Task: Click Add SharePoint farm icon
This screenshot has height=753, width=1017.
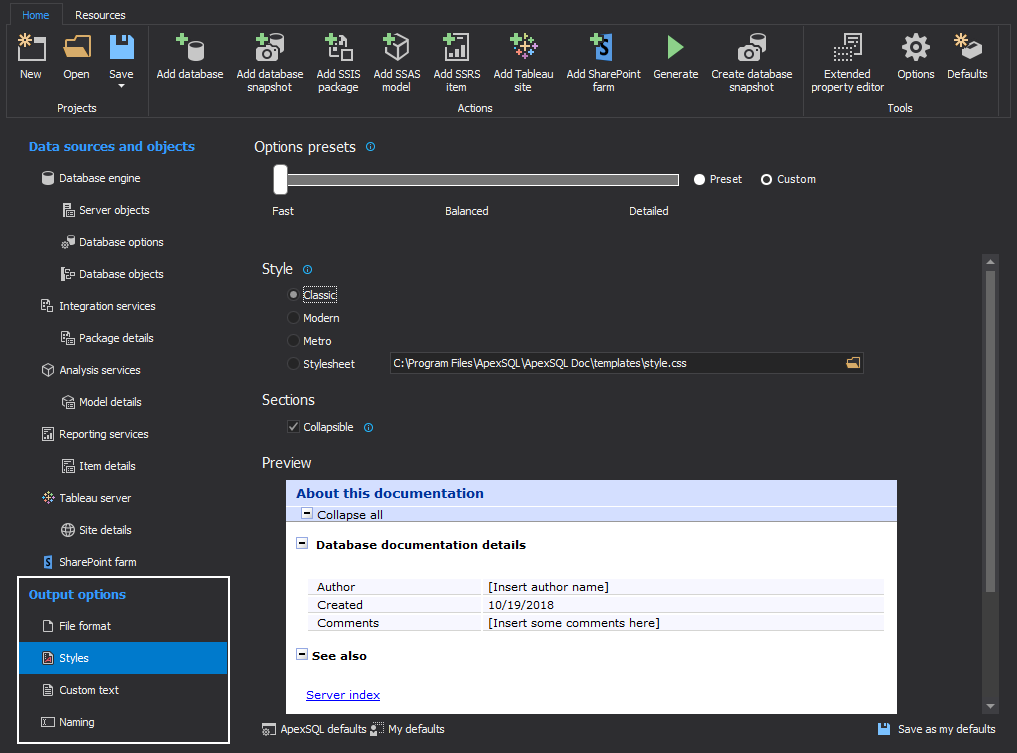Action: [603, 48]
